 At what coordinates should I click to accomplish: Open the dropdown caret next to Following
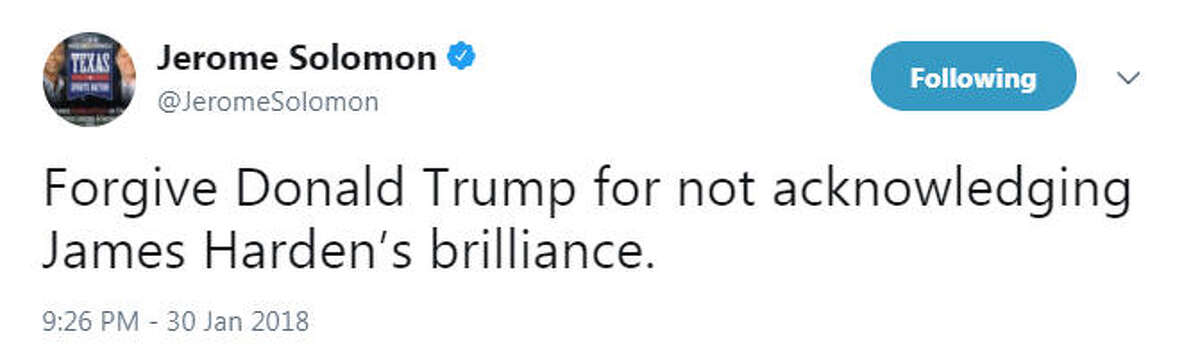click(x=1127, y=77)
